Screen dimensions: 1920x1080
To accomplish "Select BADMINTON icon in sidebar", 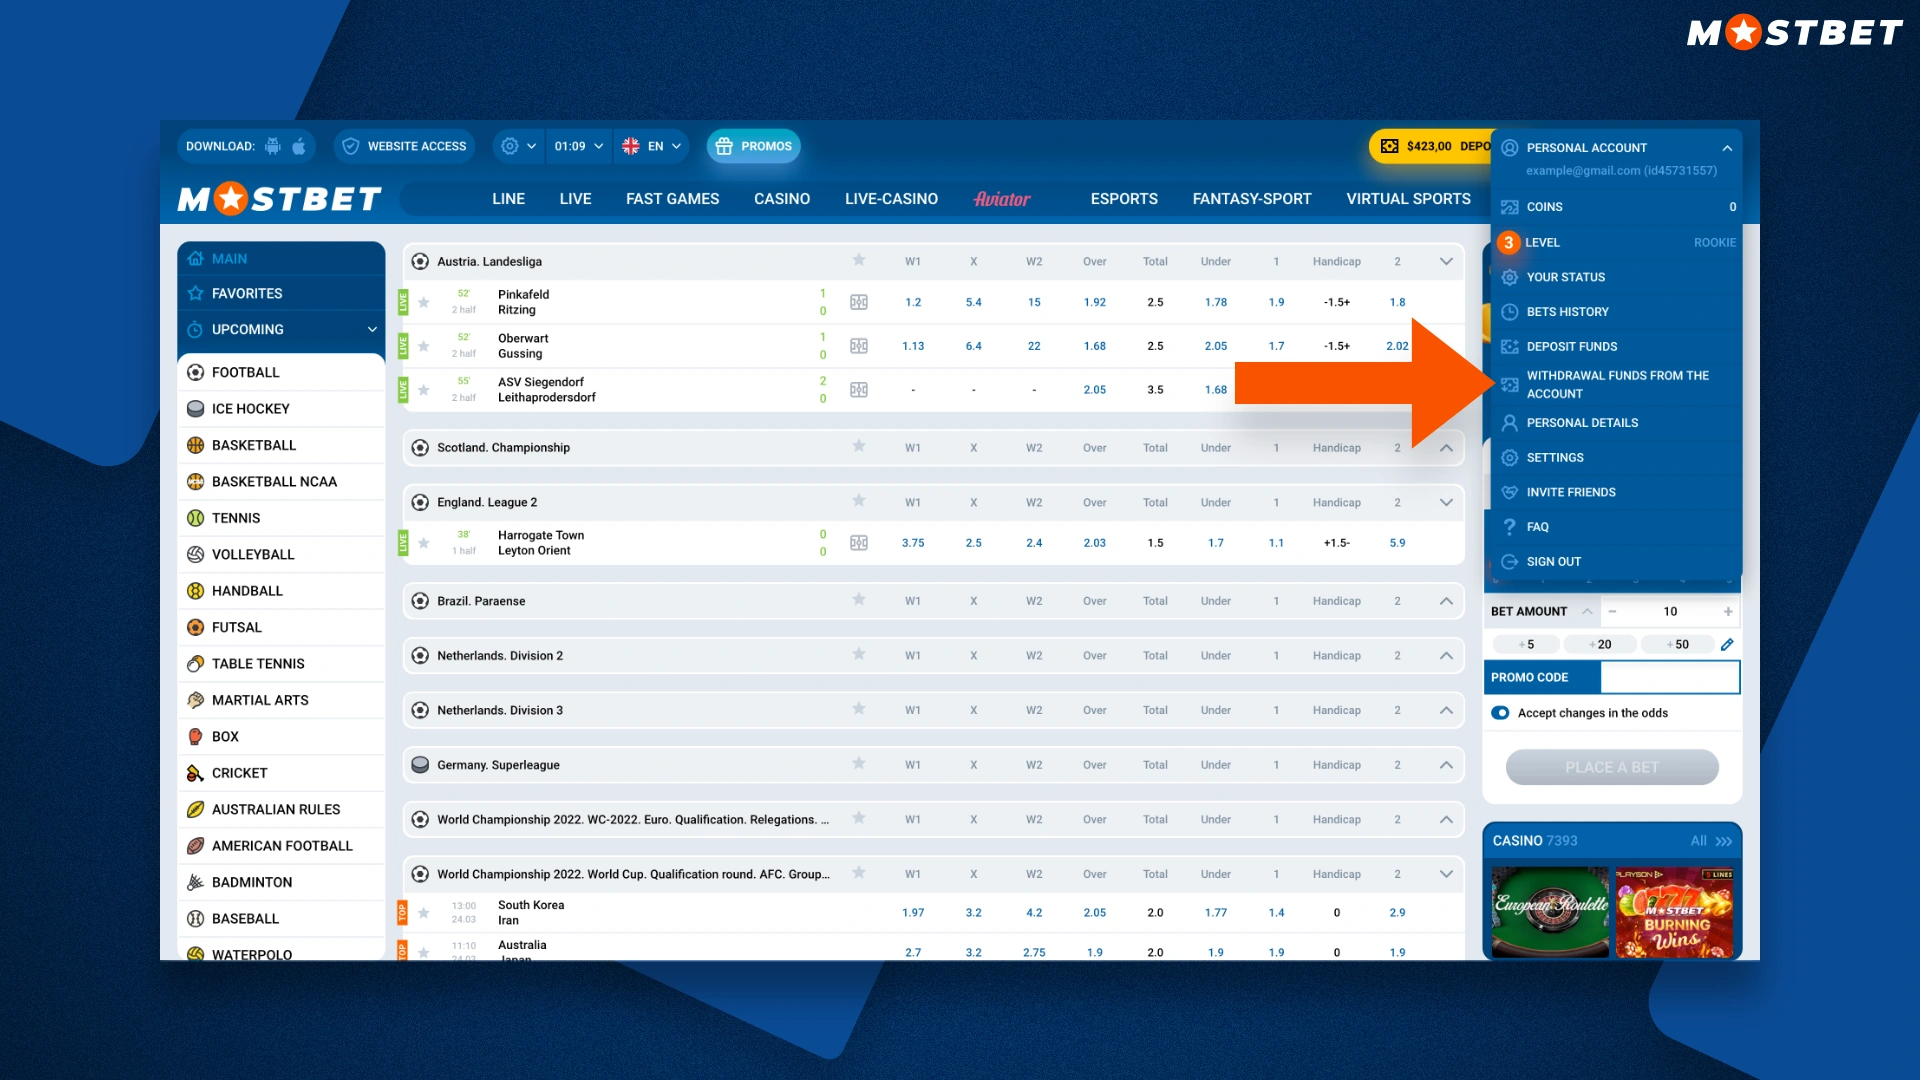I will click(195, 882).
